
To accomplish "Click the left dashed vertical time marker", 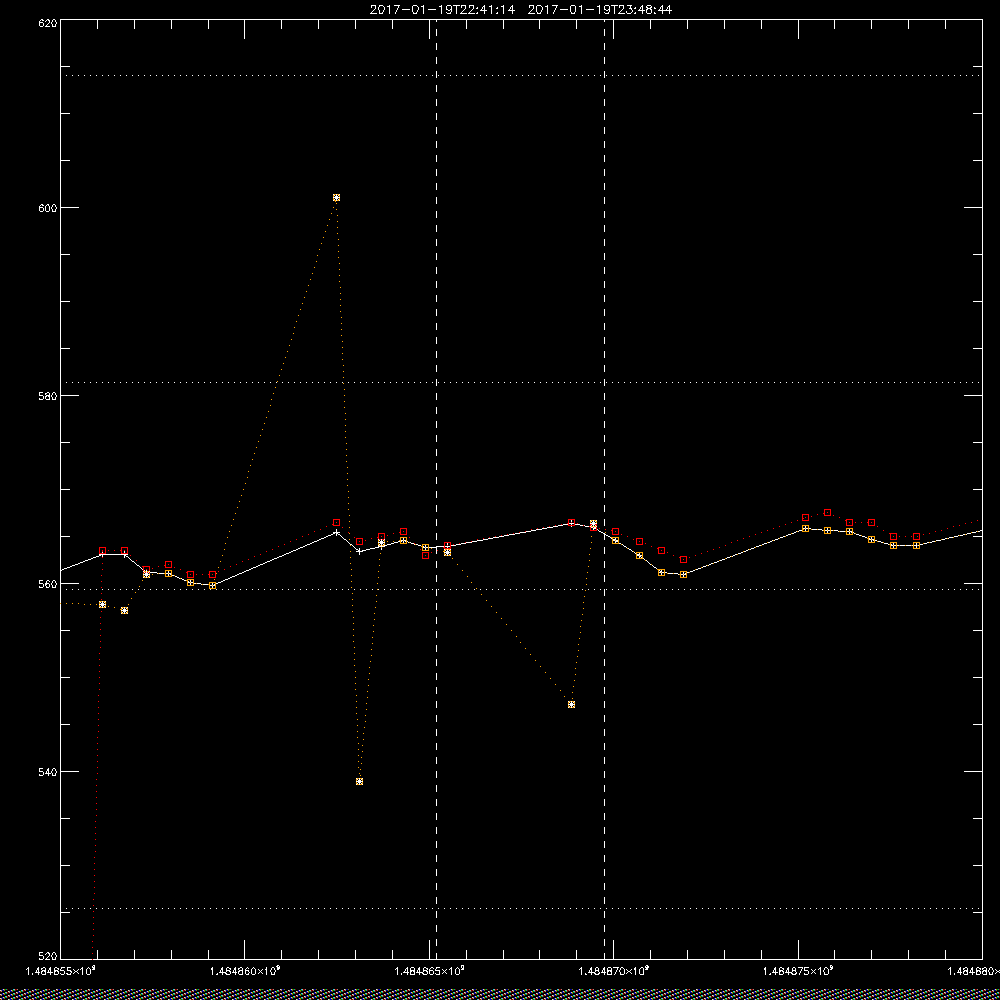I will click(436, 489).
